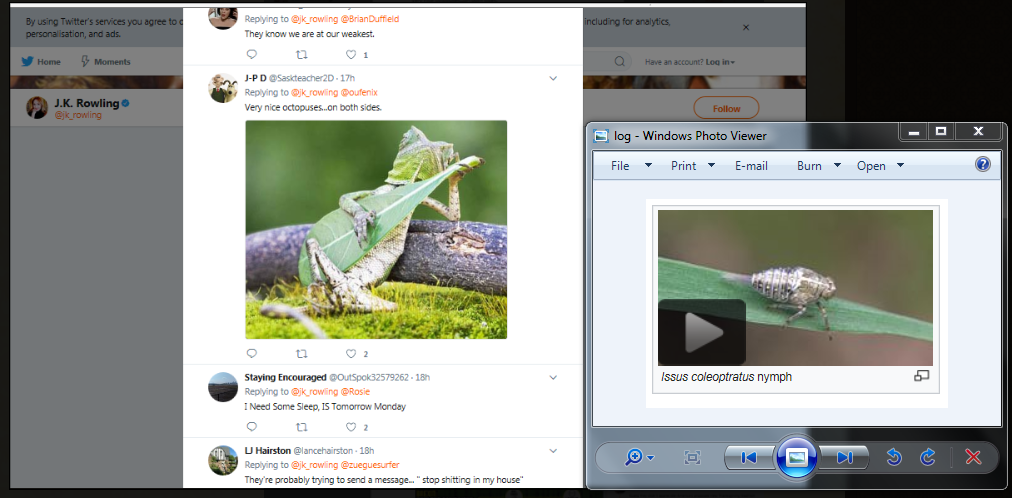Expand the File dropdown arrow
This screenshot has height=498, width=1012.
click(x=649, y=165)
